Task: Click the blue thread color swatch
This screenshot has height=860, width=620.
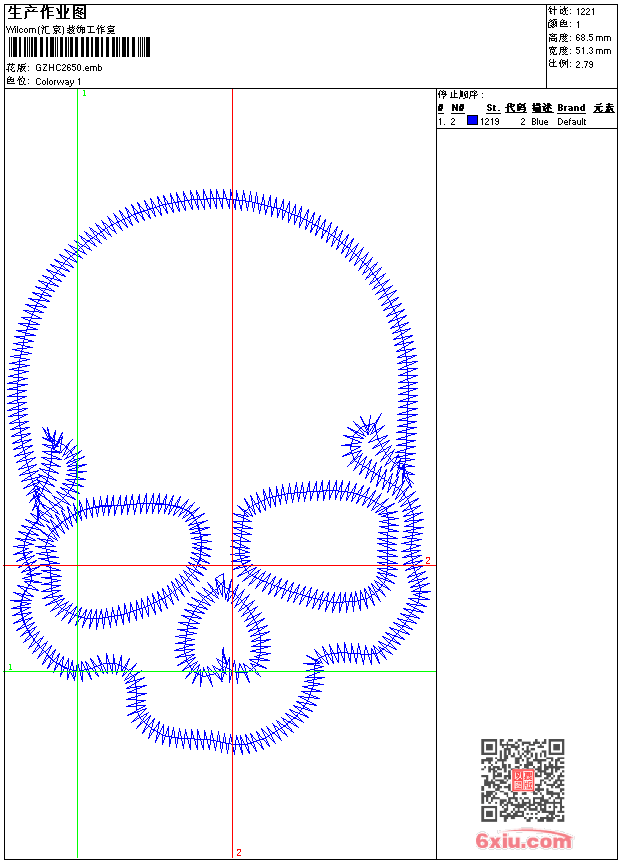Action: pyautogui.click(x=472, y=121)
